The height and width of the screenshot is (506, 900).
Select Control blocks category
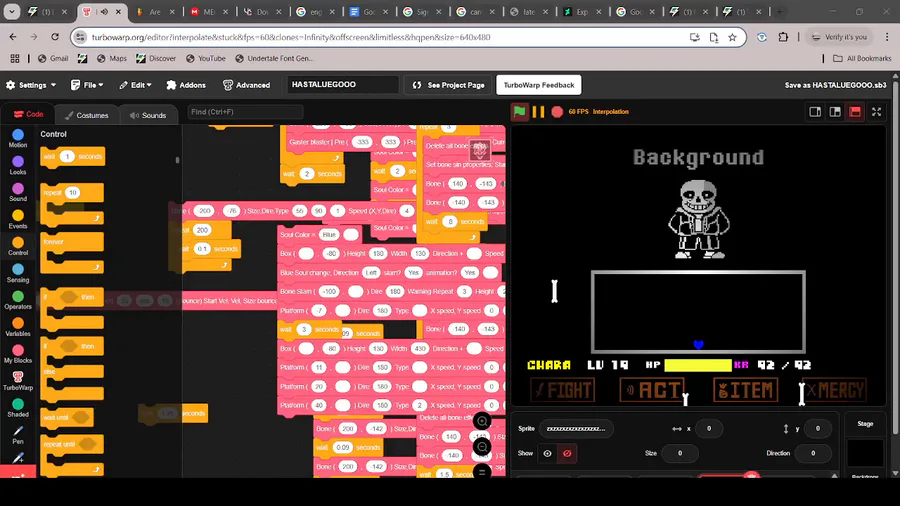point(18,246)
